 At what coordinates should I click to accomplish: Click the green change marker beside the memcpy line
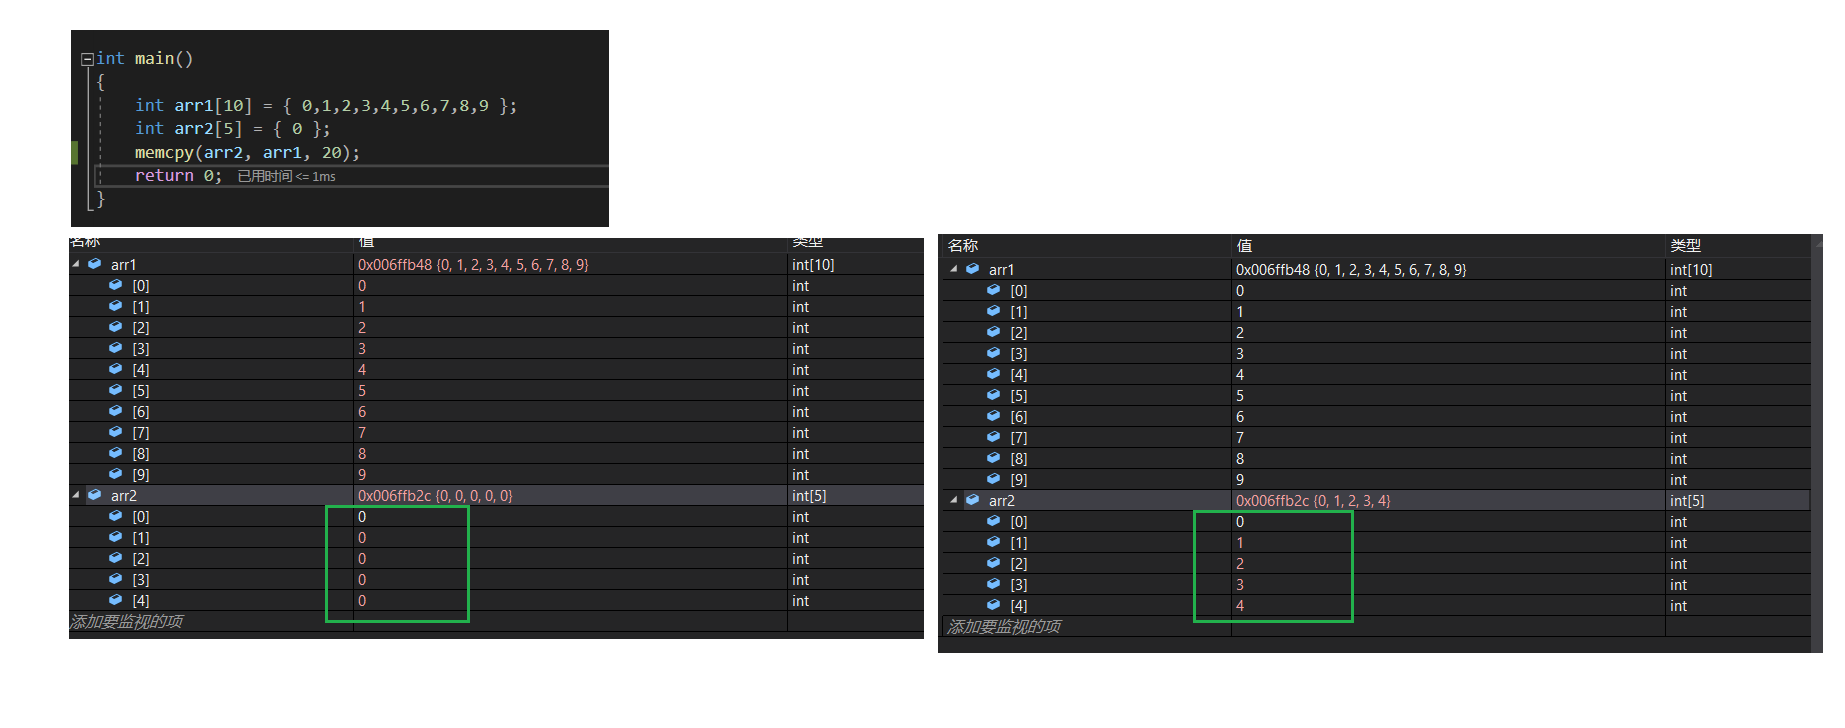pos(74,152)
